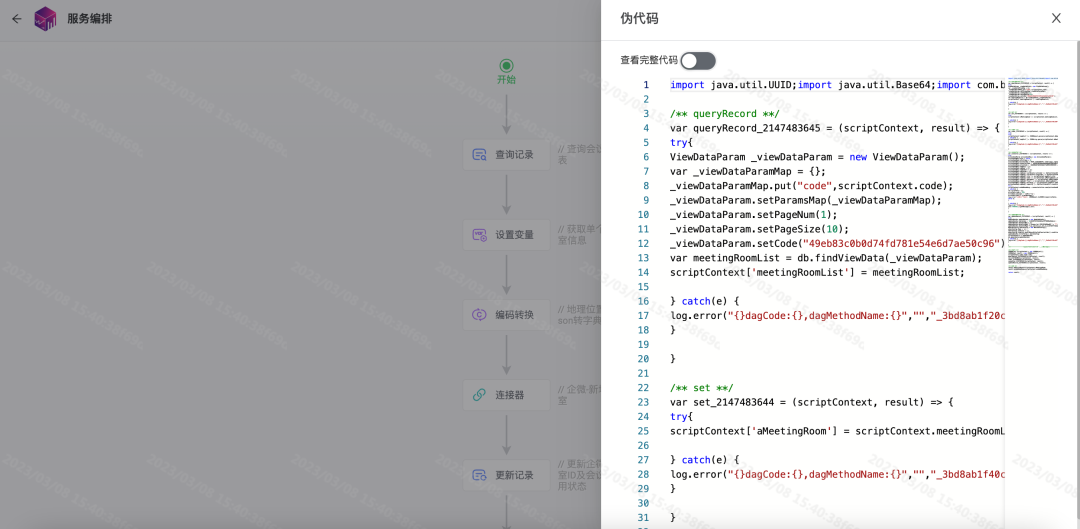Click the back arrow icon
Screen dimensions: 1080x529
[17, 19]
